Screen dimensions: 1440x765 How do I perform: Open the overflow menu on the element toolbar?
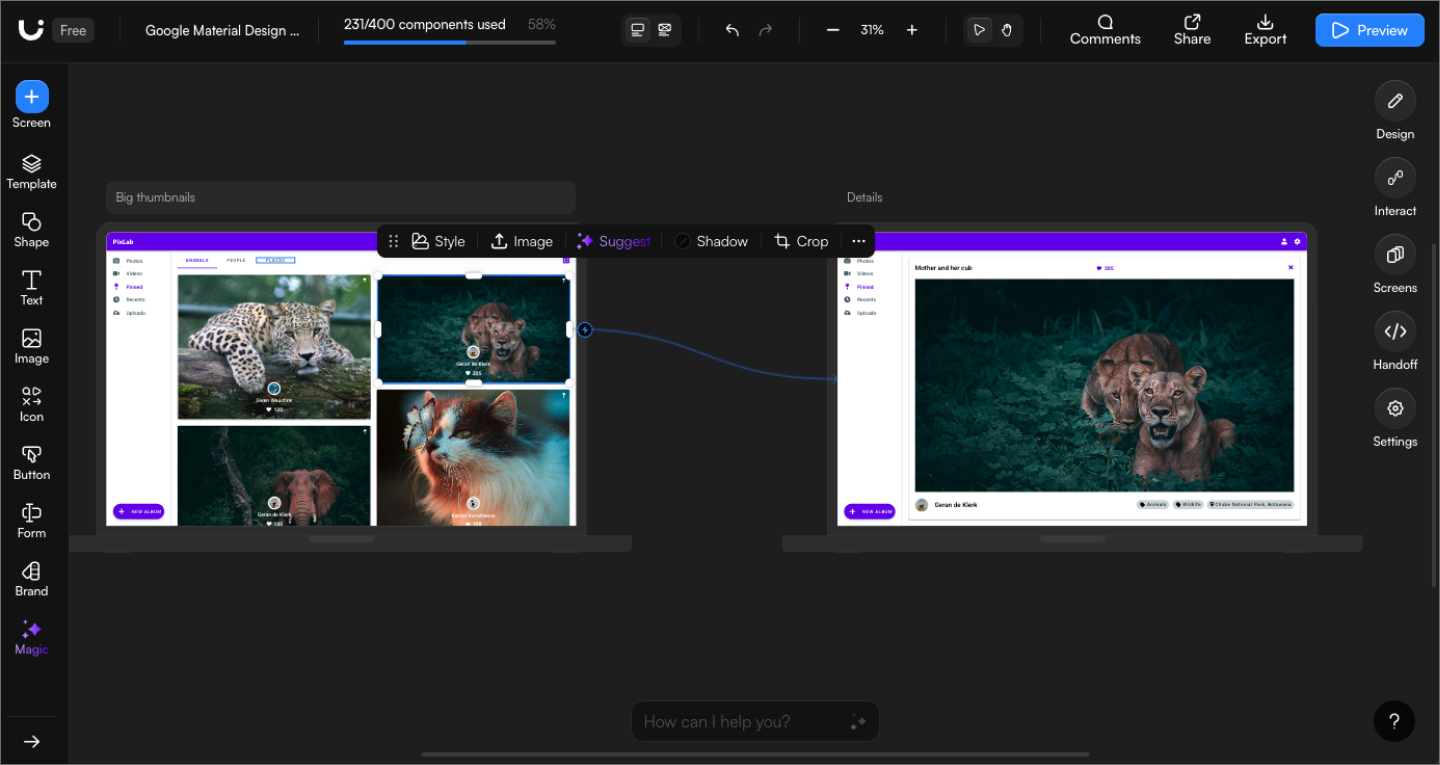[858, 240]
